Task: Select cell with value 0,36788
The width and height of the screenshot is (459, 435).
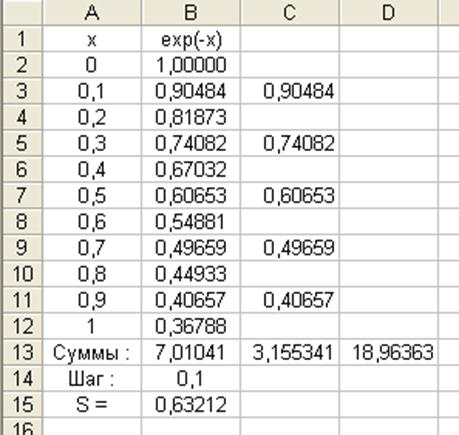Action: [x=191, y=326]
